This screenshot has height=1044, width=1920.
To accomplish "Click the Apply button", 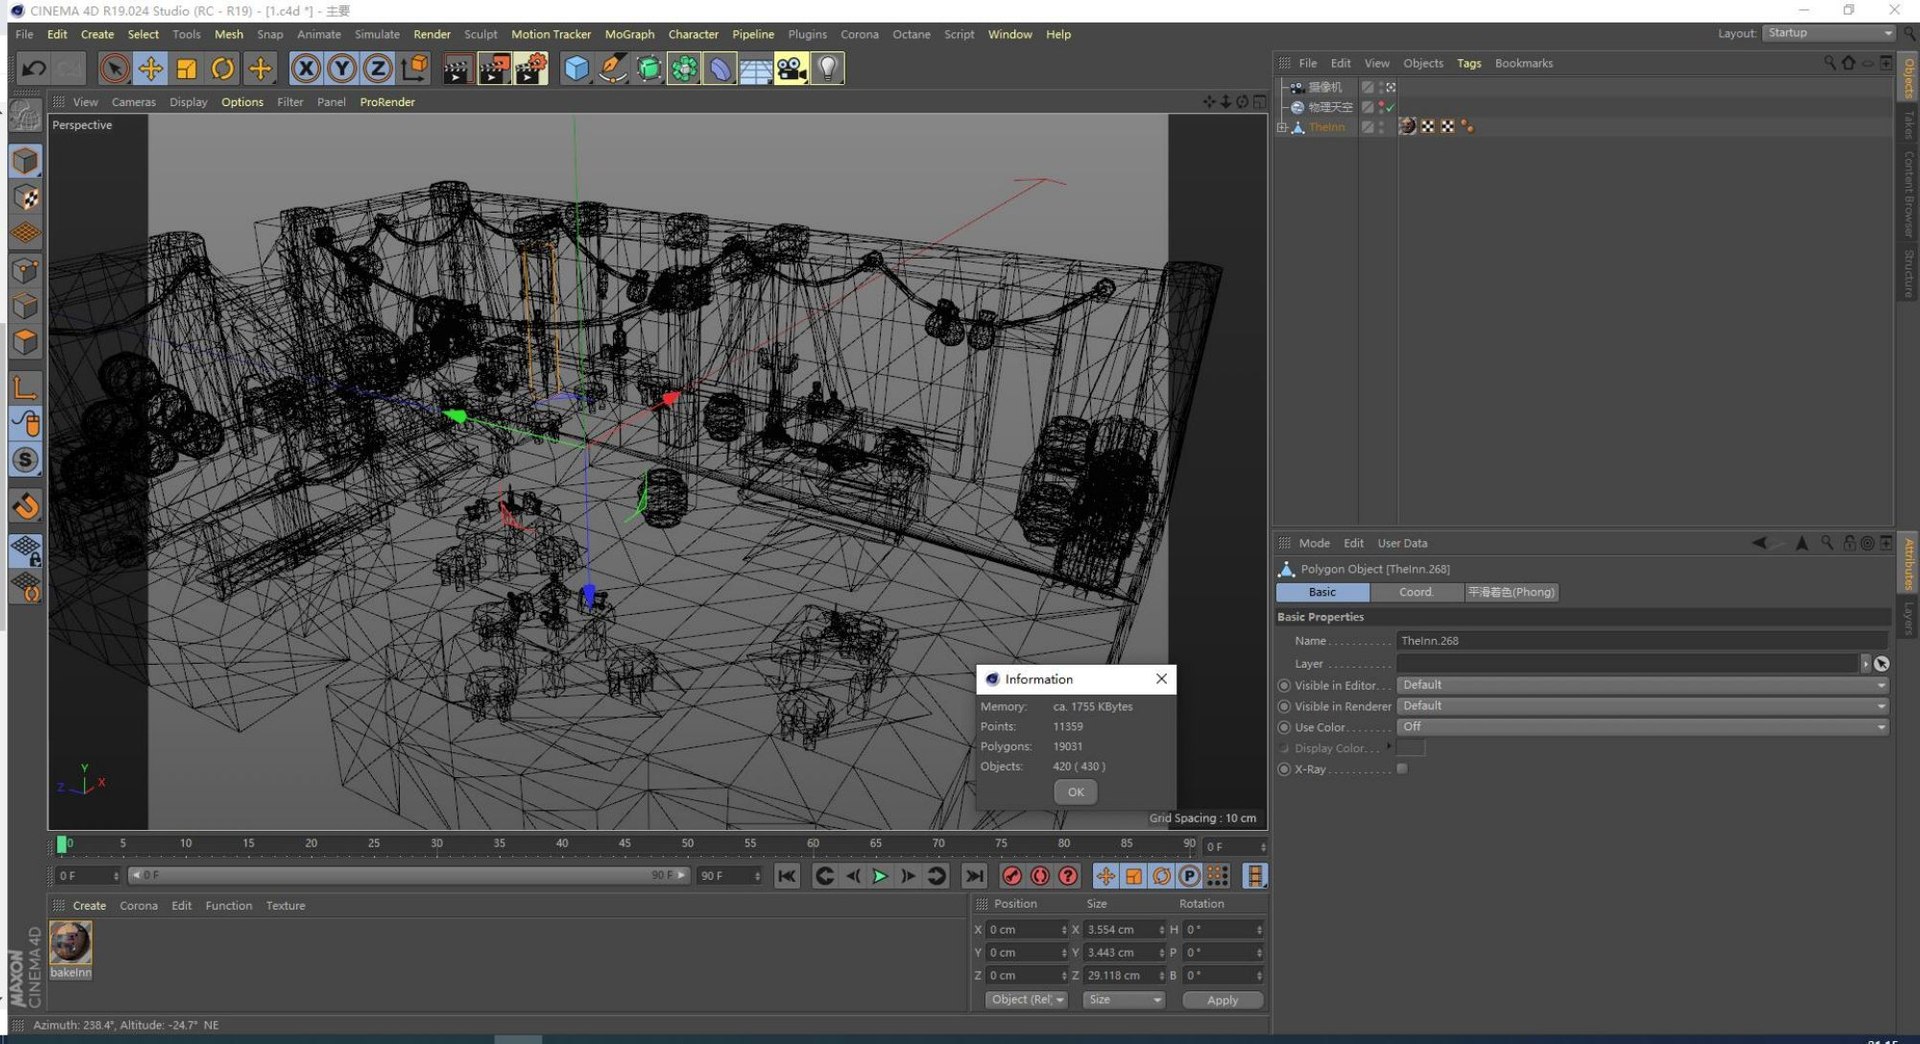I will click(1222, 1000).
